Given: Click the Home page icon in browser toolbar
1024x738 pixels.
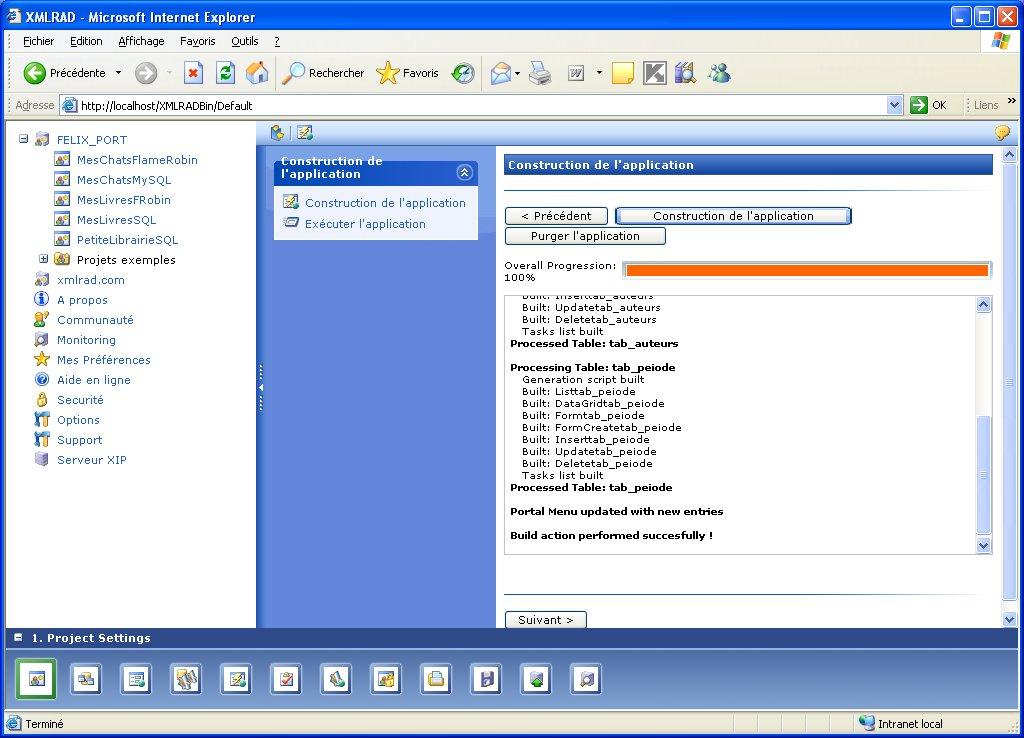Looking at the screenshot, I should 257,73.
